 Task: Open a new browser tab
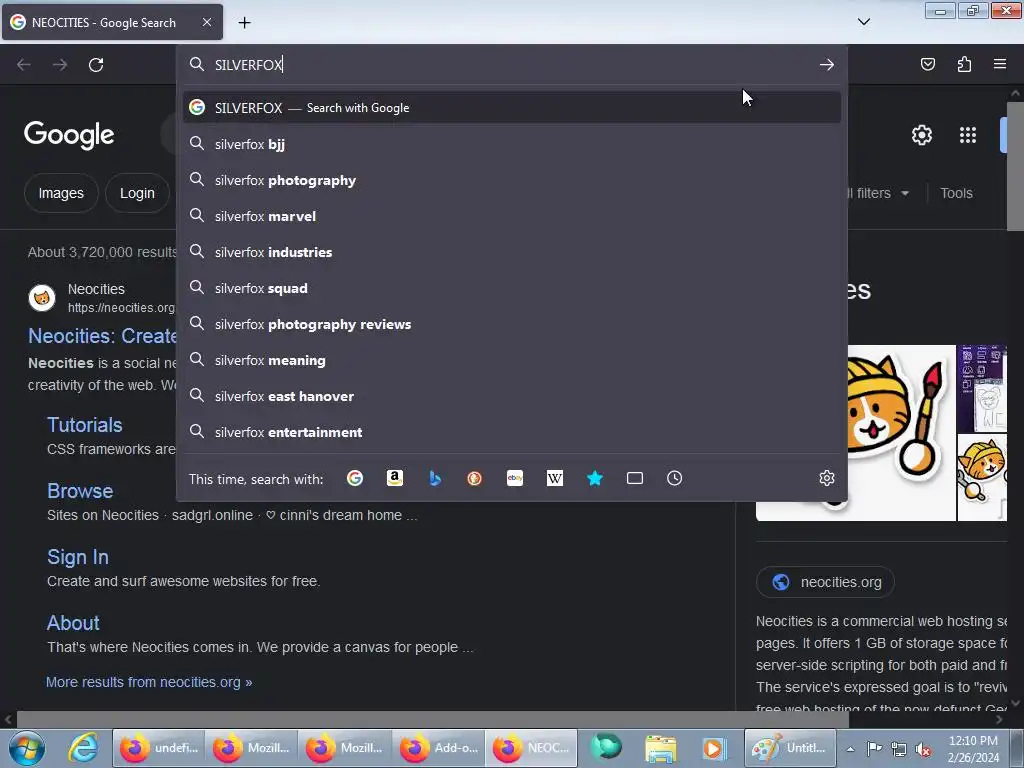click(x=244, y=23)
